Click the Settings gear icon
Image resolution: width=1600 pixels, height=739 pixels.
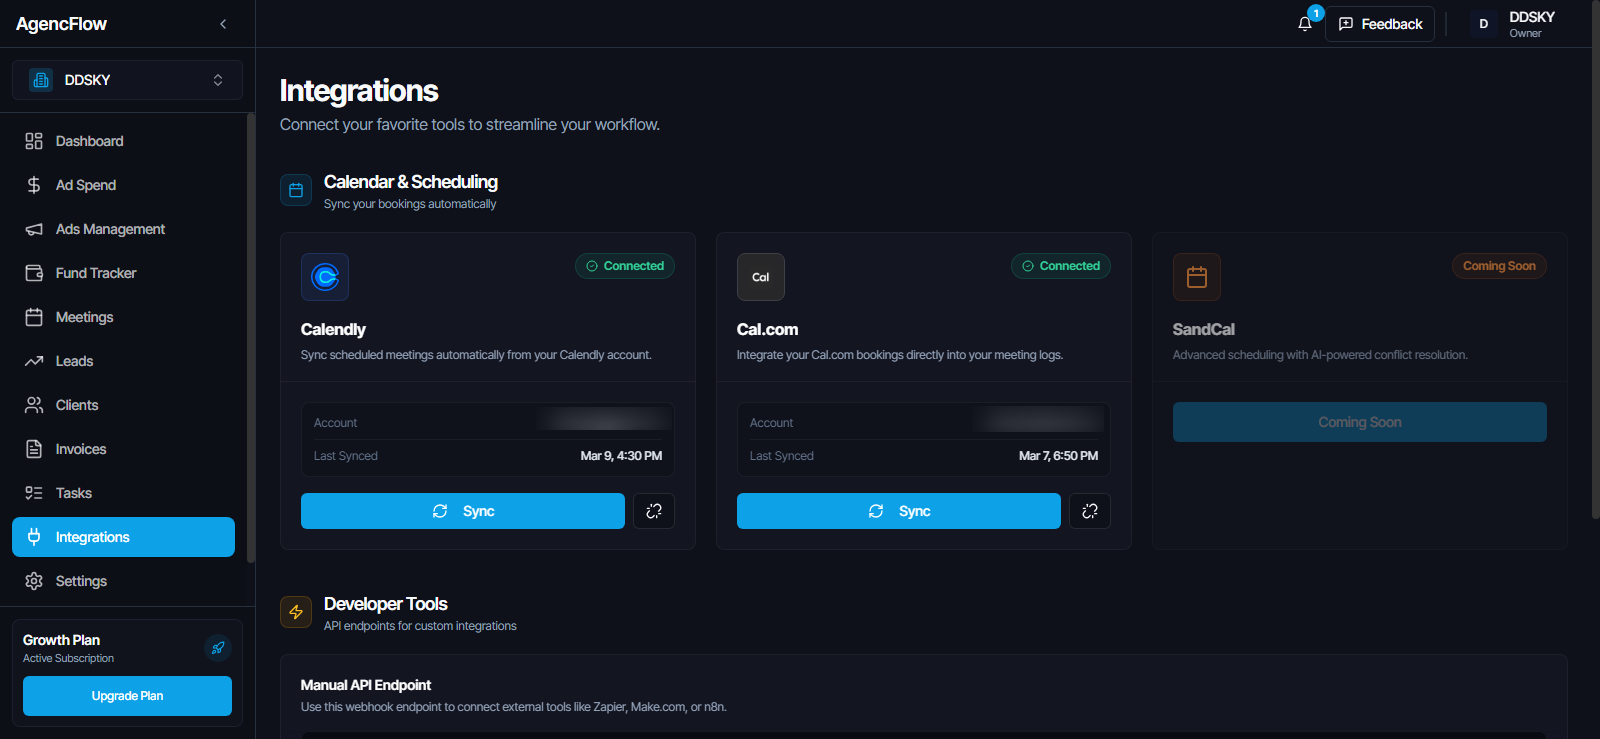tap(34, 581)
